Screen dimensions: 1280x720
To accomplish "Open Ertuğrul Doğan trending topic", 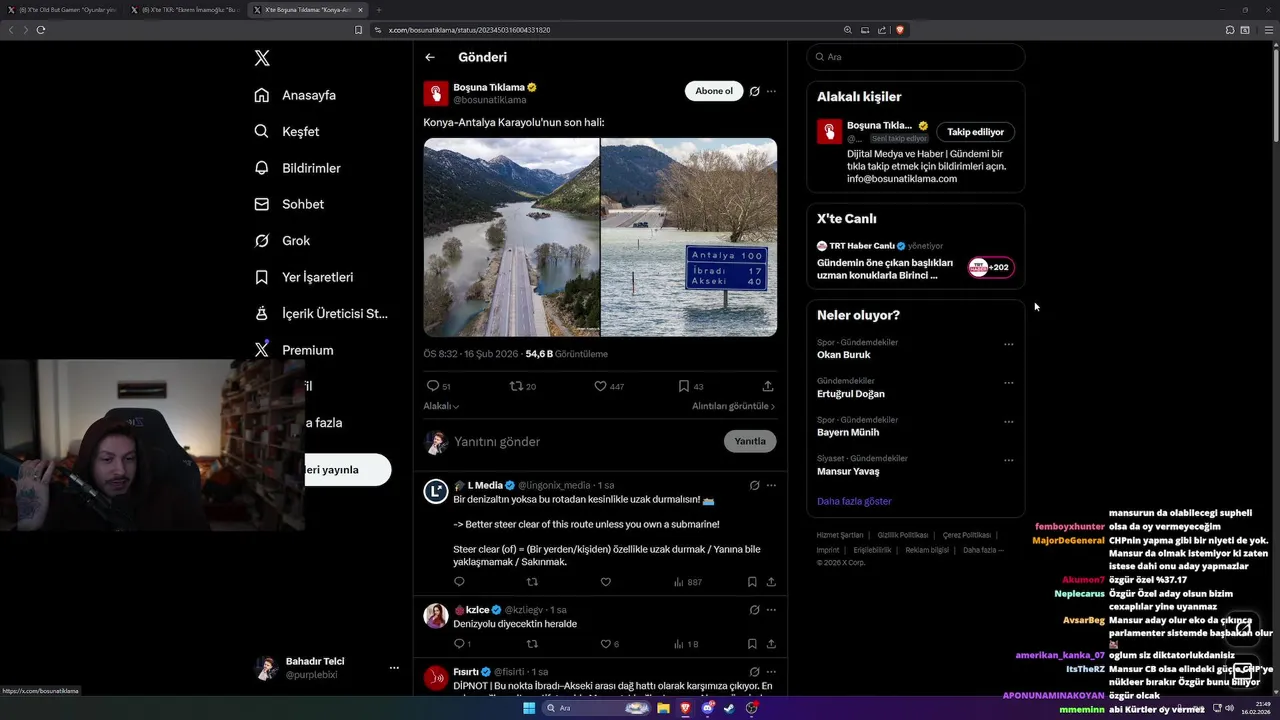I will click(851, 394).
